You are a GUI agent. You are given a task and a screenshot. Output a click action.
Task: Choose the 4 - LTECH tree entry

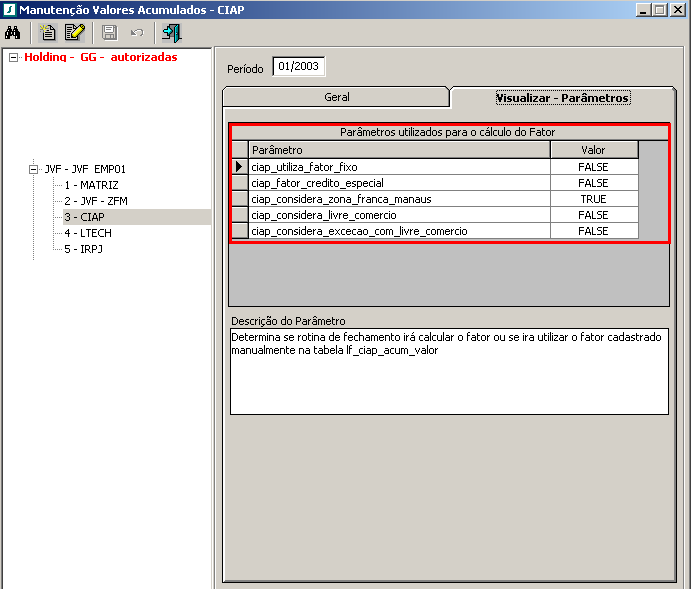[88, 233]
